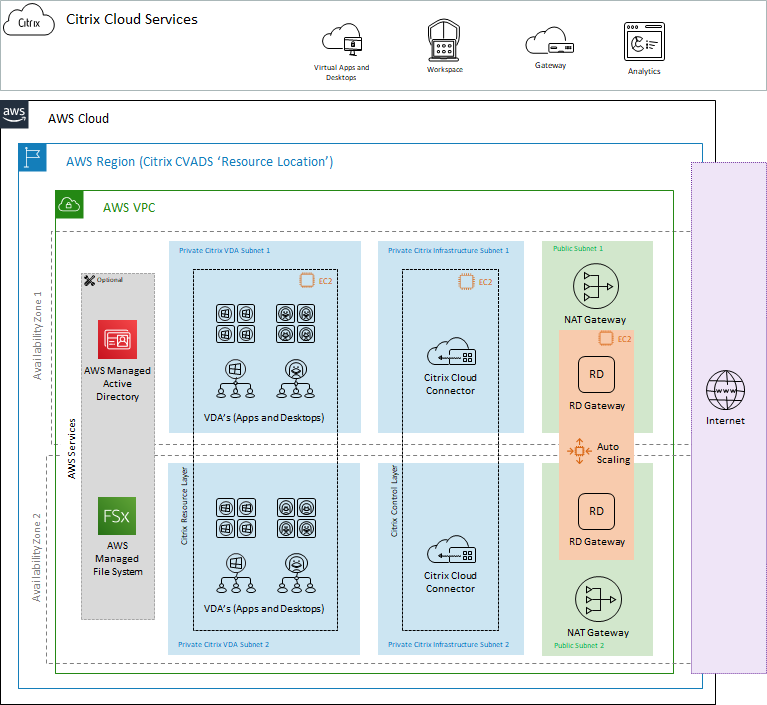Image resolution: width=767 pixels, height=705 pixels.
Task: Click the 'Citrix Cloud Services' title text
Action: 132,19
